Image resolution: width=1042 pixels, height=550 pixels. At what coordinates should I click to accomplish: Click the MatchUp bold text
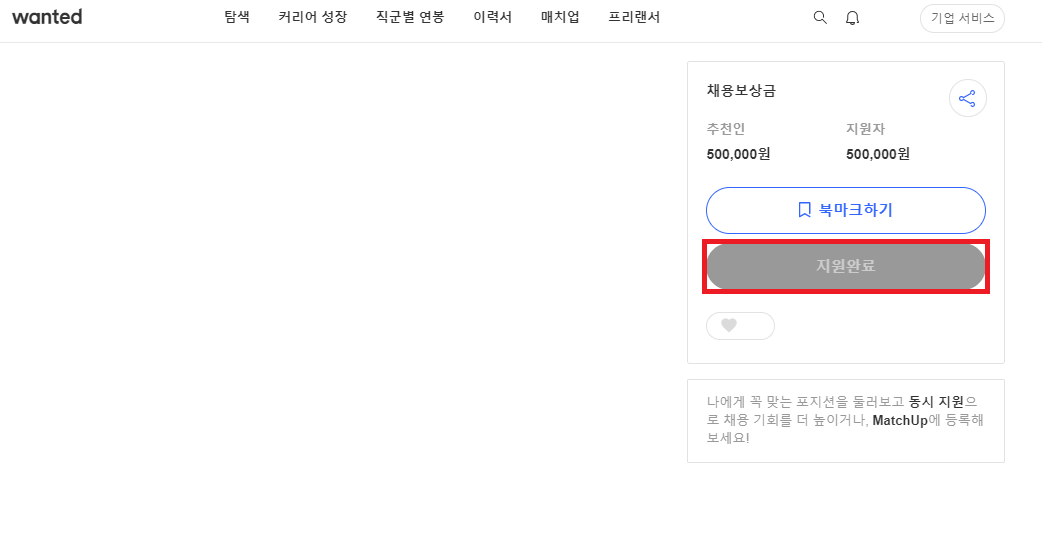click(900, 420)
